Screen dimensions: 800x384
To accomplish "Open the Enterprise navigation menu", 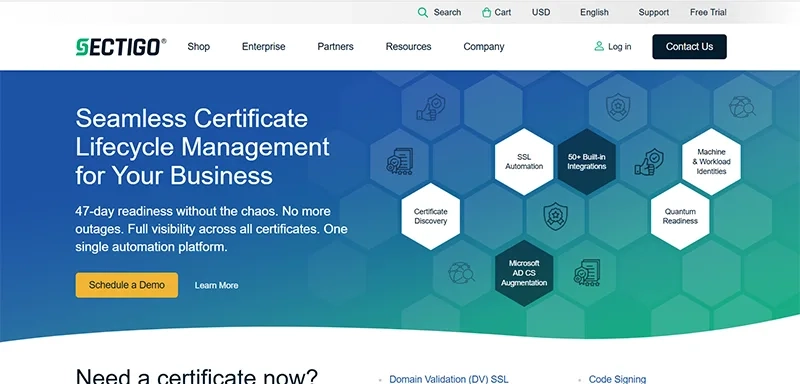I will (x=263, y=46).
